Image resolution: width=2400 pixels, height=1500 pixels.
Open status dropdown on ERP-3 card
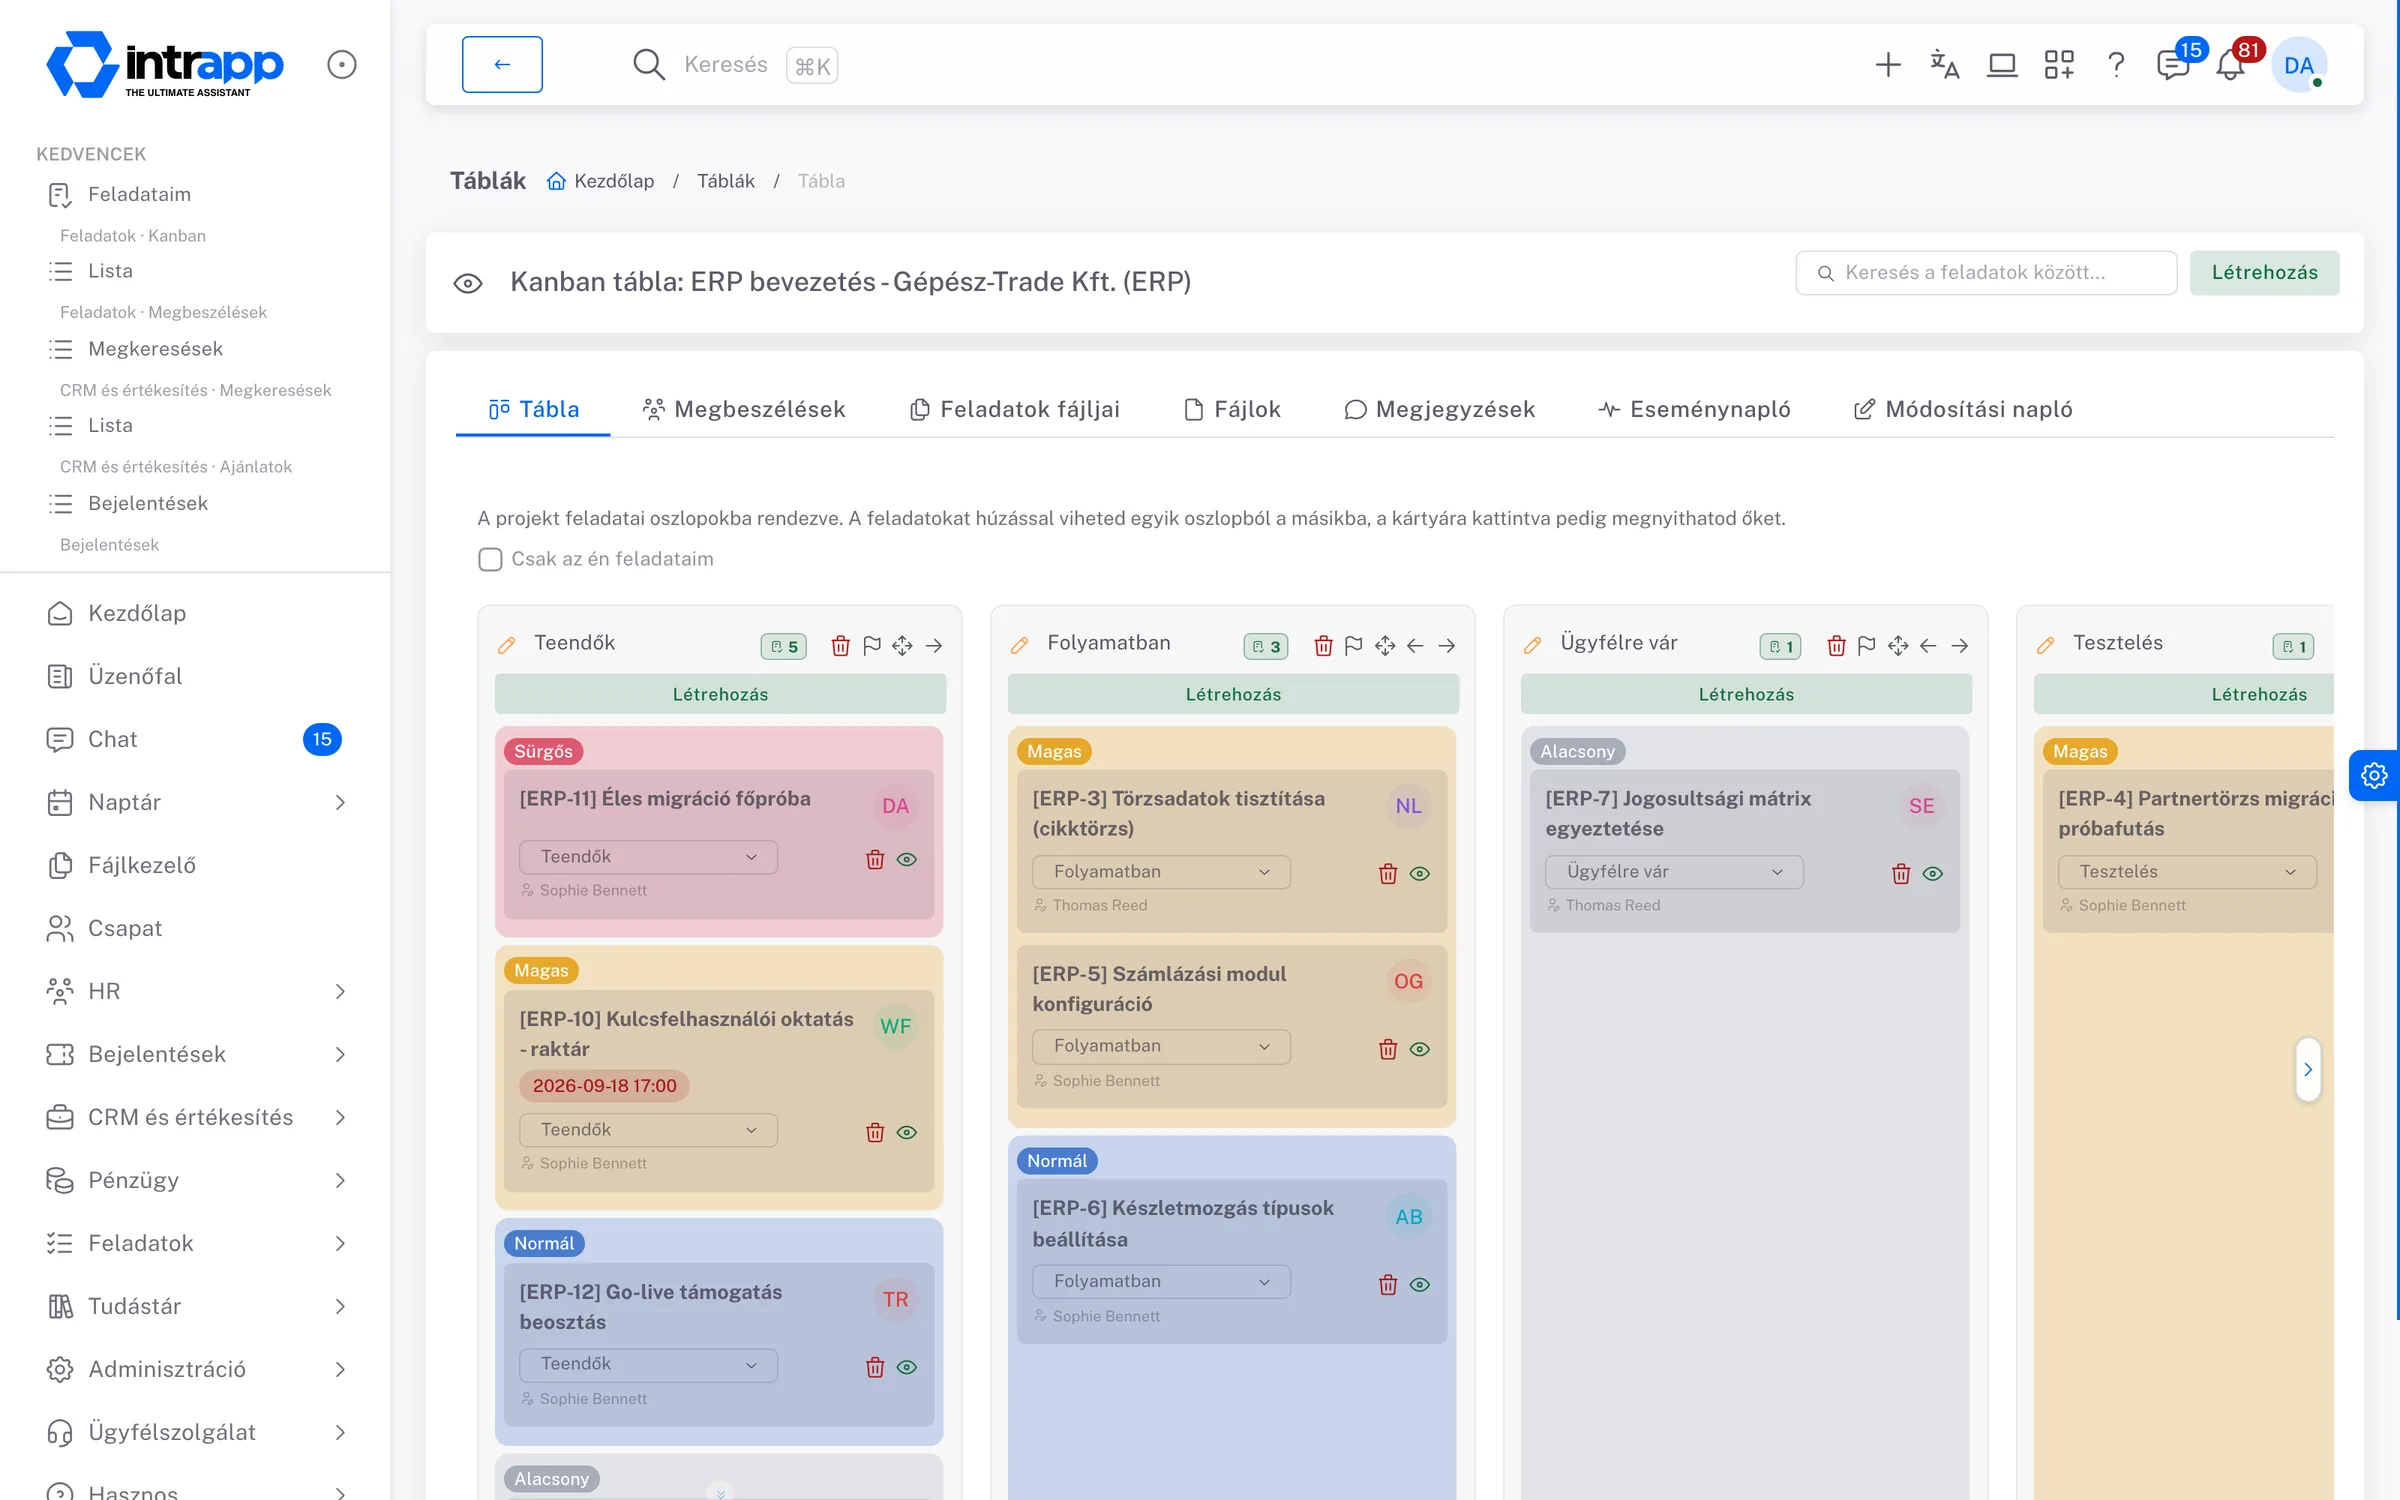[1161, 872]
